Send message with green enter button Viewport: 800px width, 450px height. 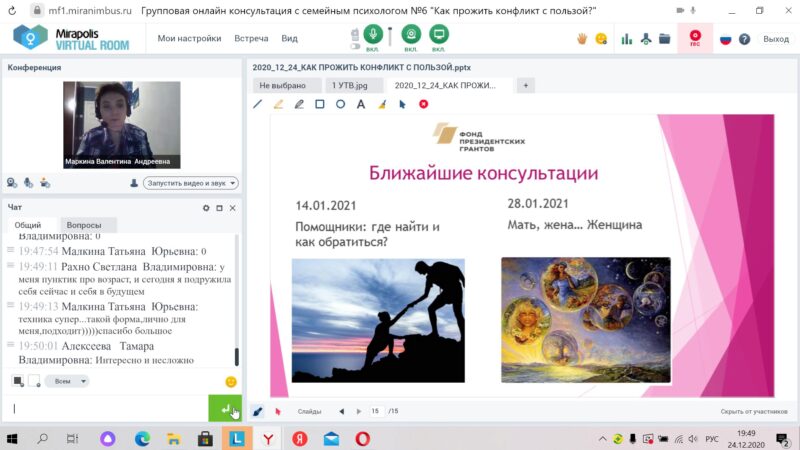(x=225, y=408)
